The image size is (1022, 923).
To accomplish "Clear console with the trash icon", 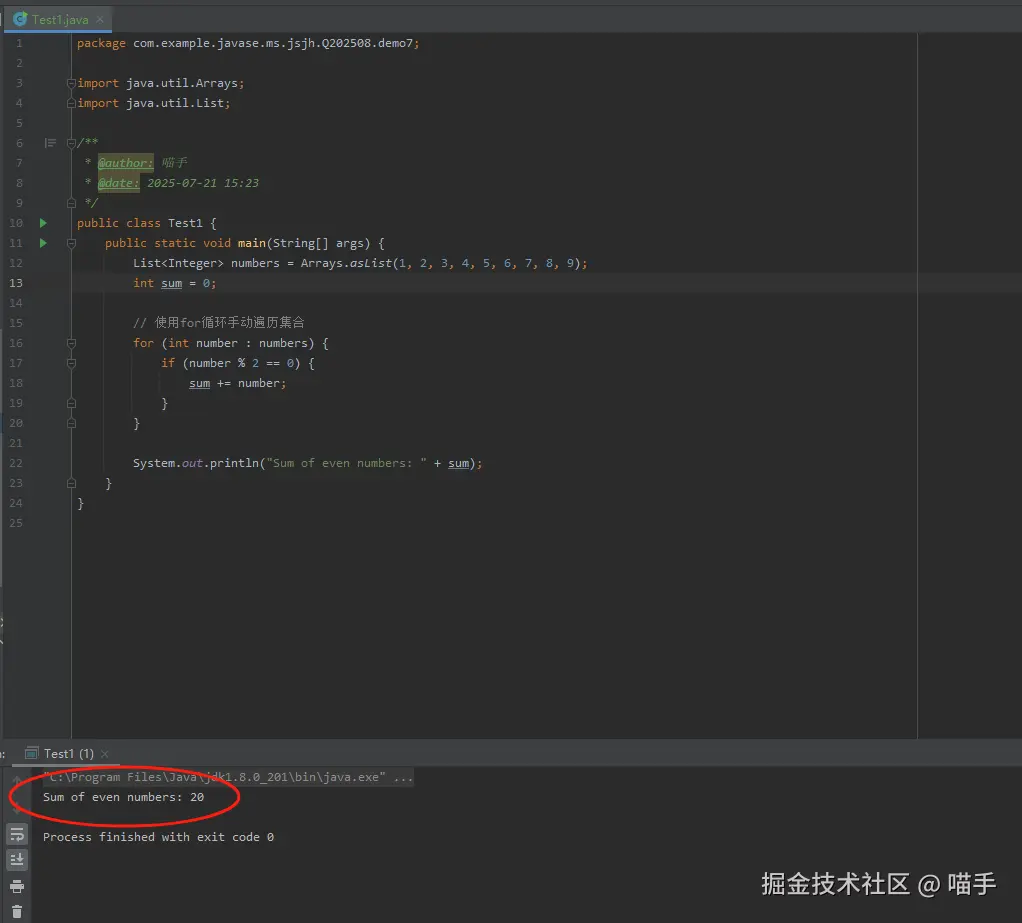I will tap(17, 913).
